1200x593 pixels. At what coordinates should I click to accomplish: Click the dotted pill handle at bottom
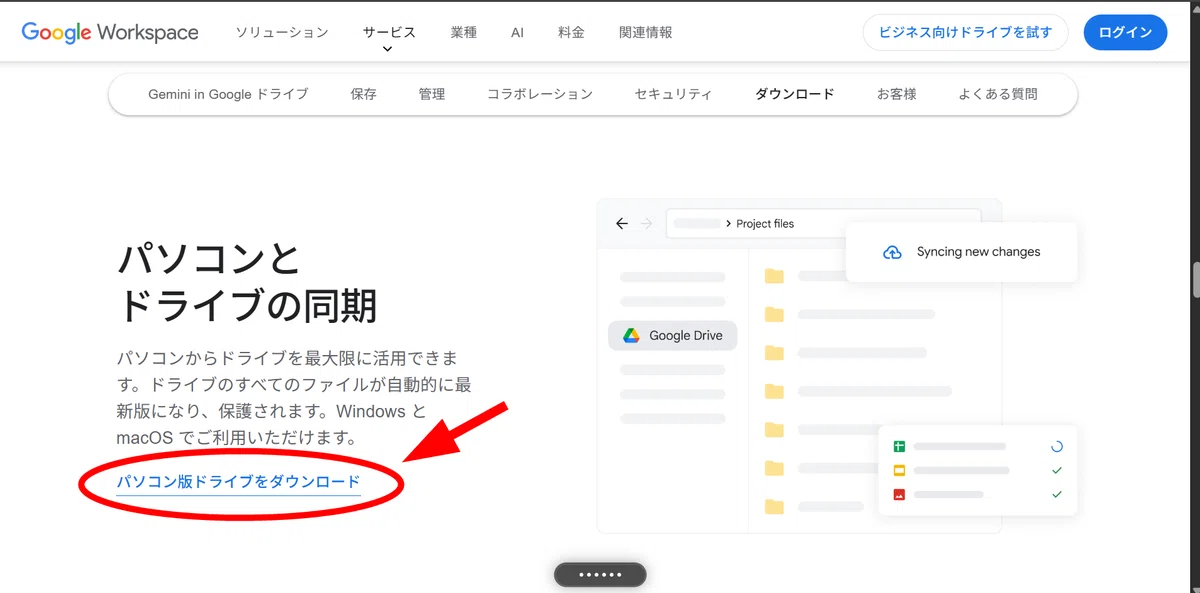point(600,575)
